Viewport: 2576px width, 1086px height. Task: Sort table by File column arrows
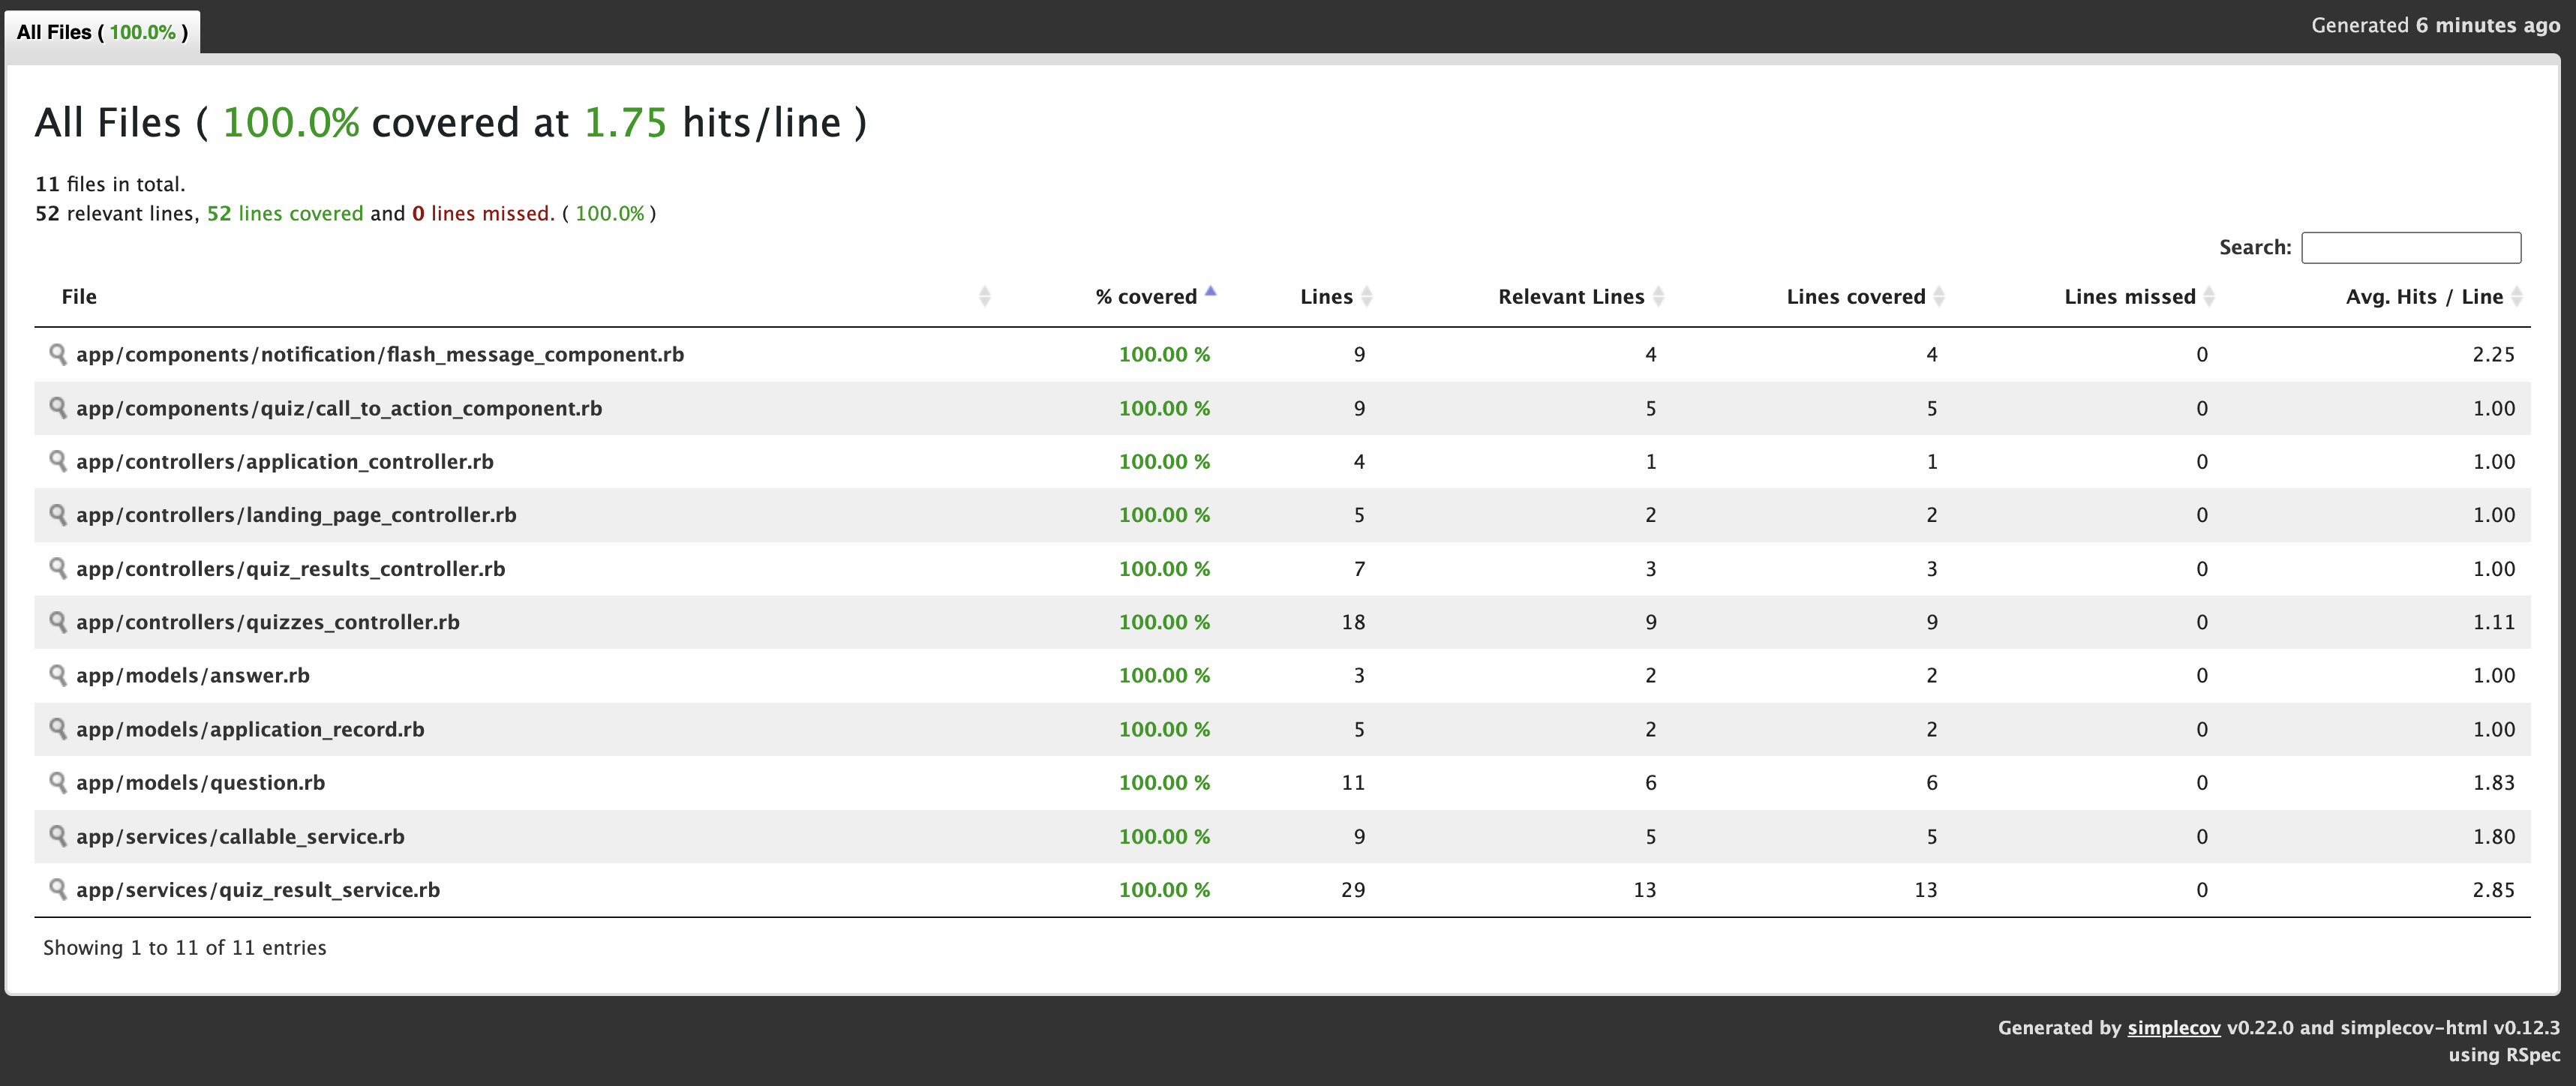coord(984,296)
